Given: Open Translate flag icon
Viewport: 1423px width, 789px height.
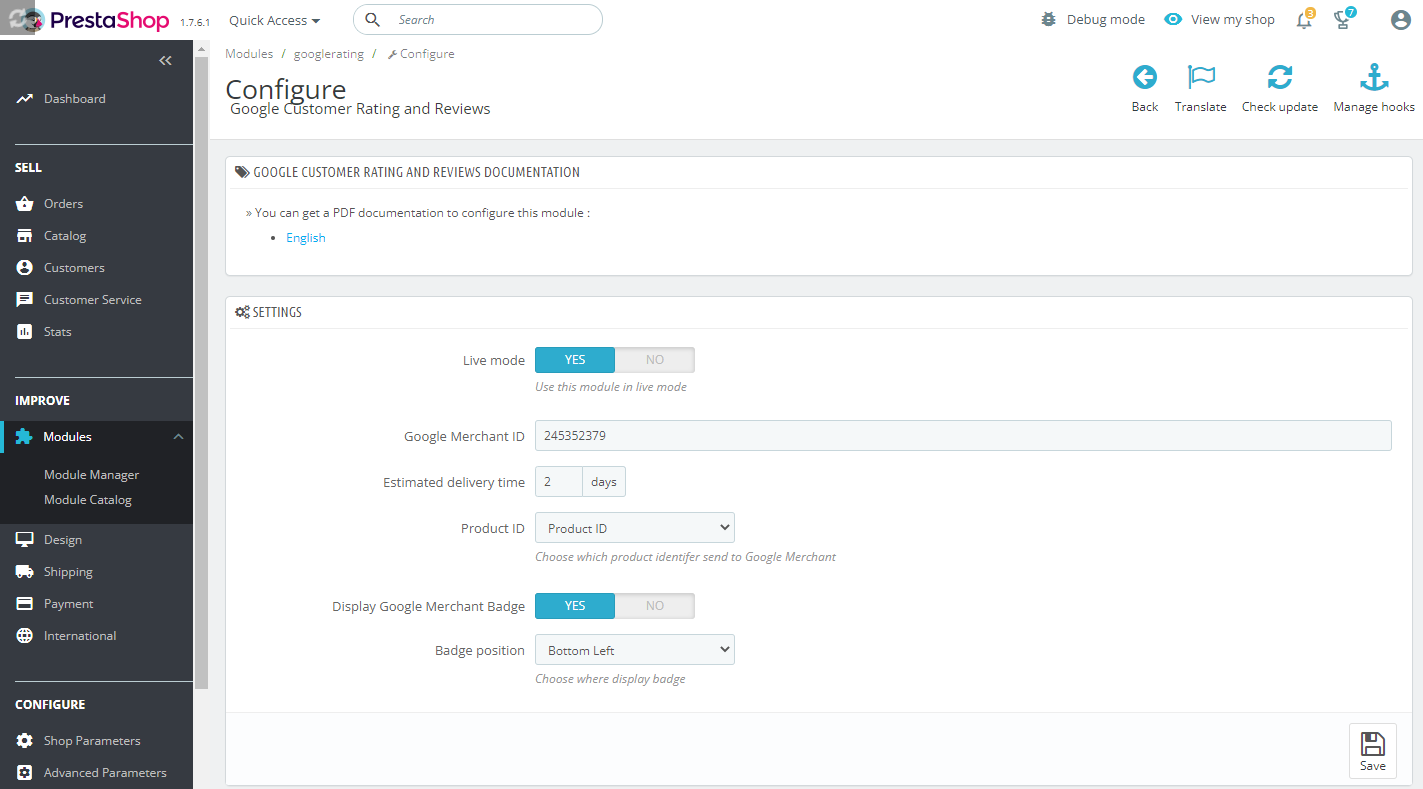Looking at the screenshot, I should point(1200,77).
